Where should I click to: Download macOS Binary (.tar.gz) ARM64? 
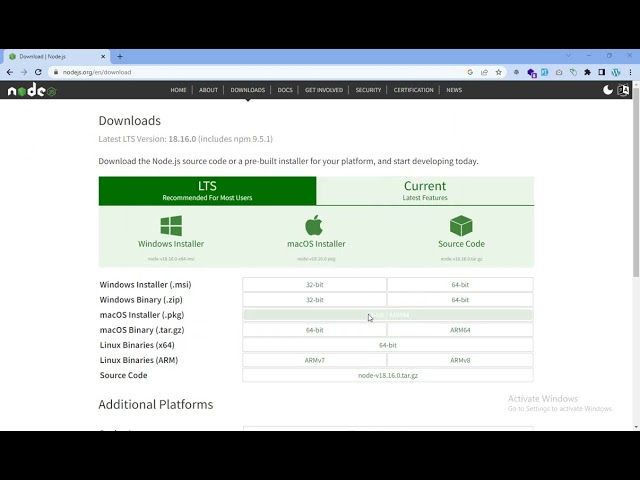pos(460,330)
